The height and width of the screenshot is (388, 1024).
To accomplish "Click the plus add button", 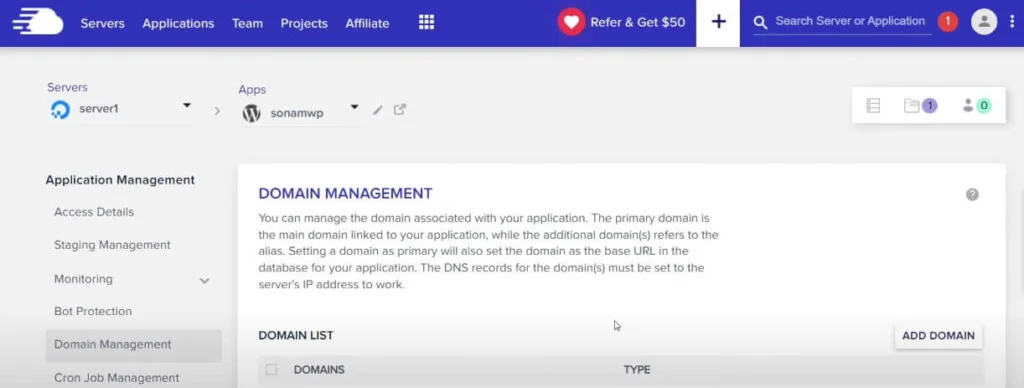I will 718,22.
